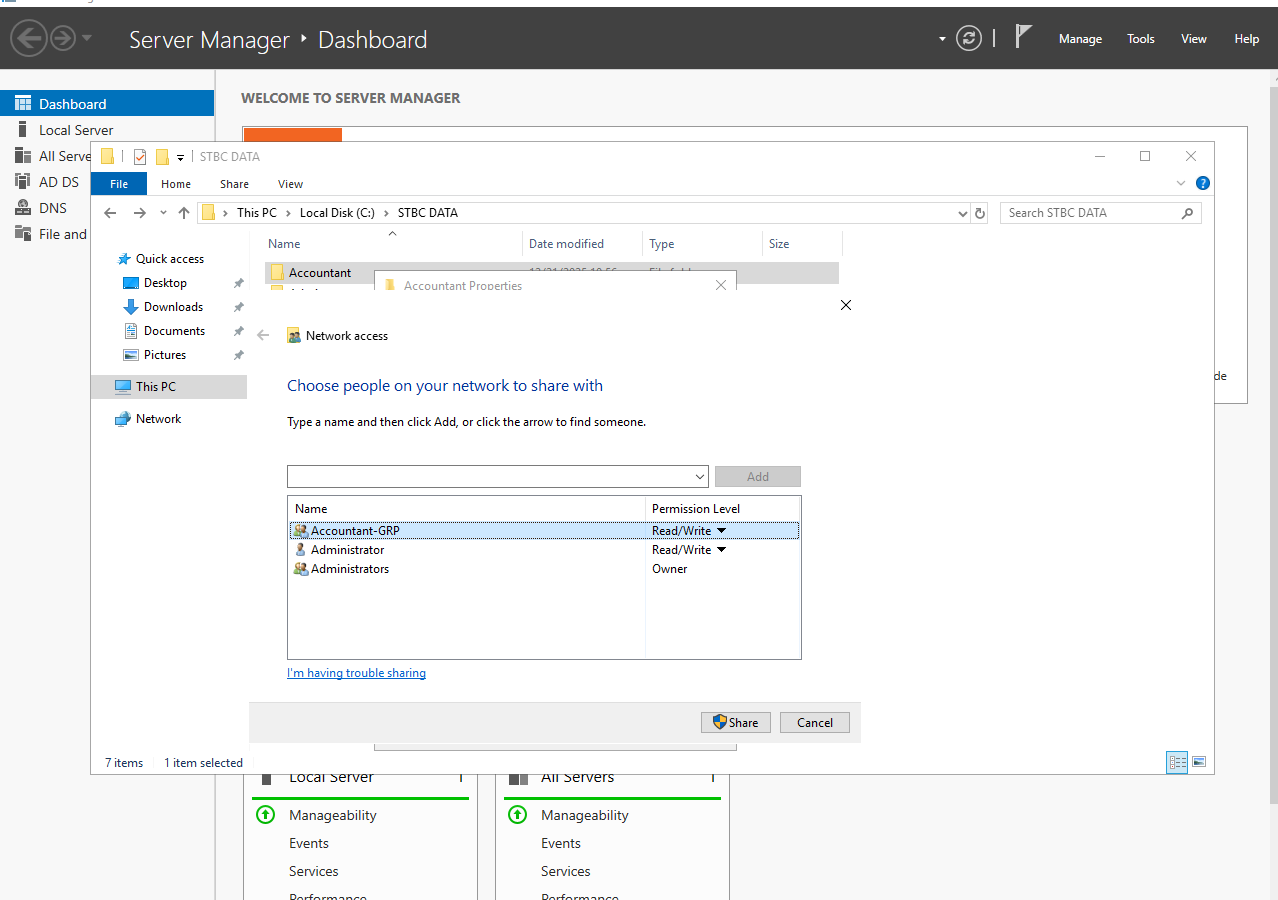The image size is (1278, 900).
Task: Open Server Manager View menu
Action: tap(1194, 39)
